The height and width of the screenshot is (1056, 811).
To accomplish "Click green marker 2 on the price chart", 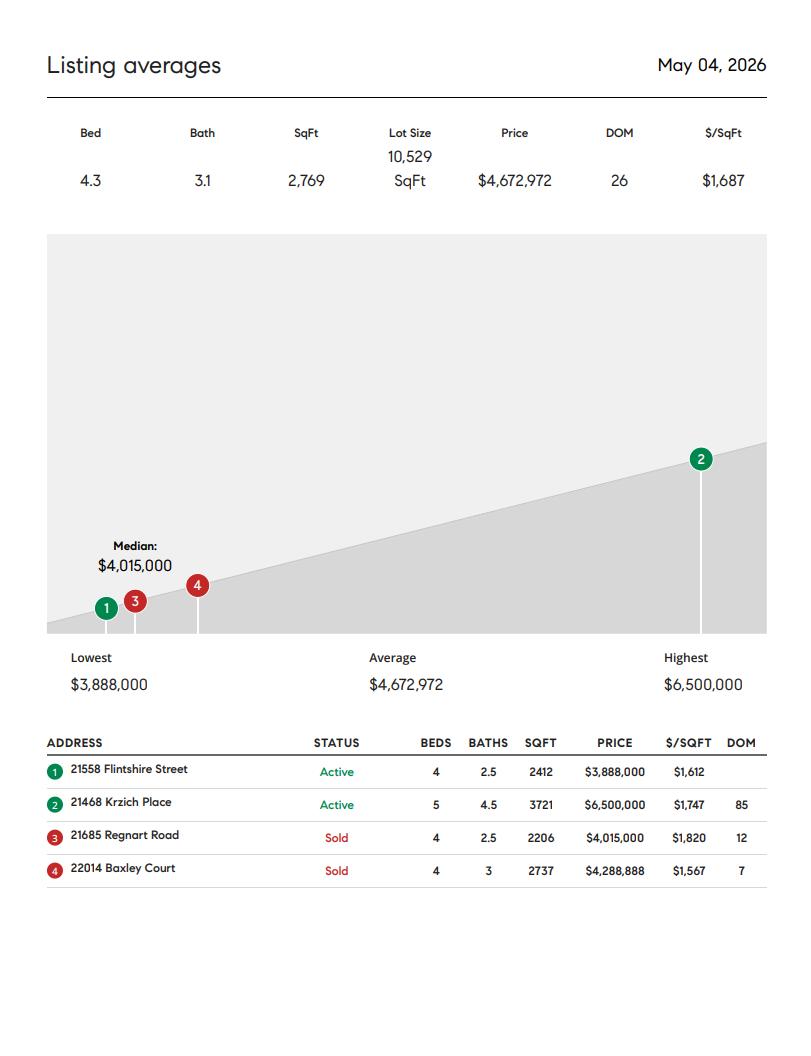I will (x=701, y=459).
